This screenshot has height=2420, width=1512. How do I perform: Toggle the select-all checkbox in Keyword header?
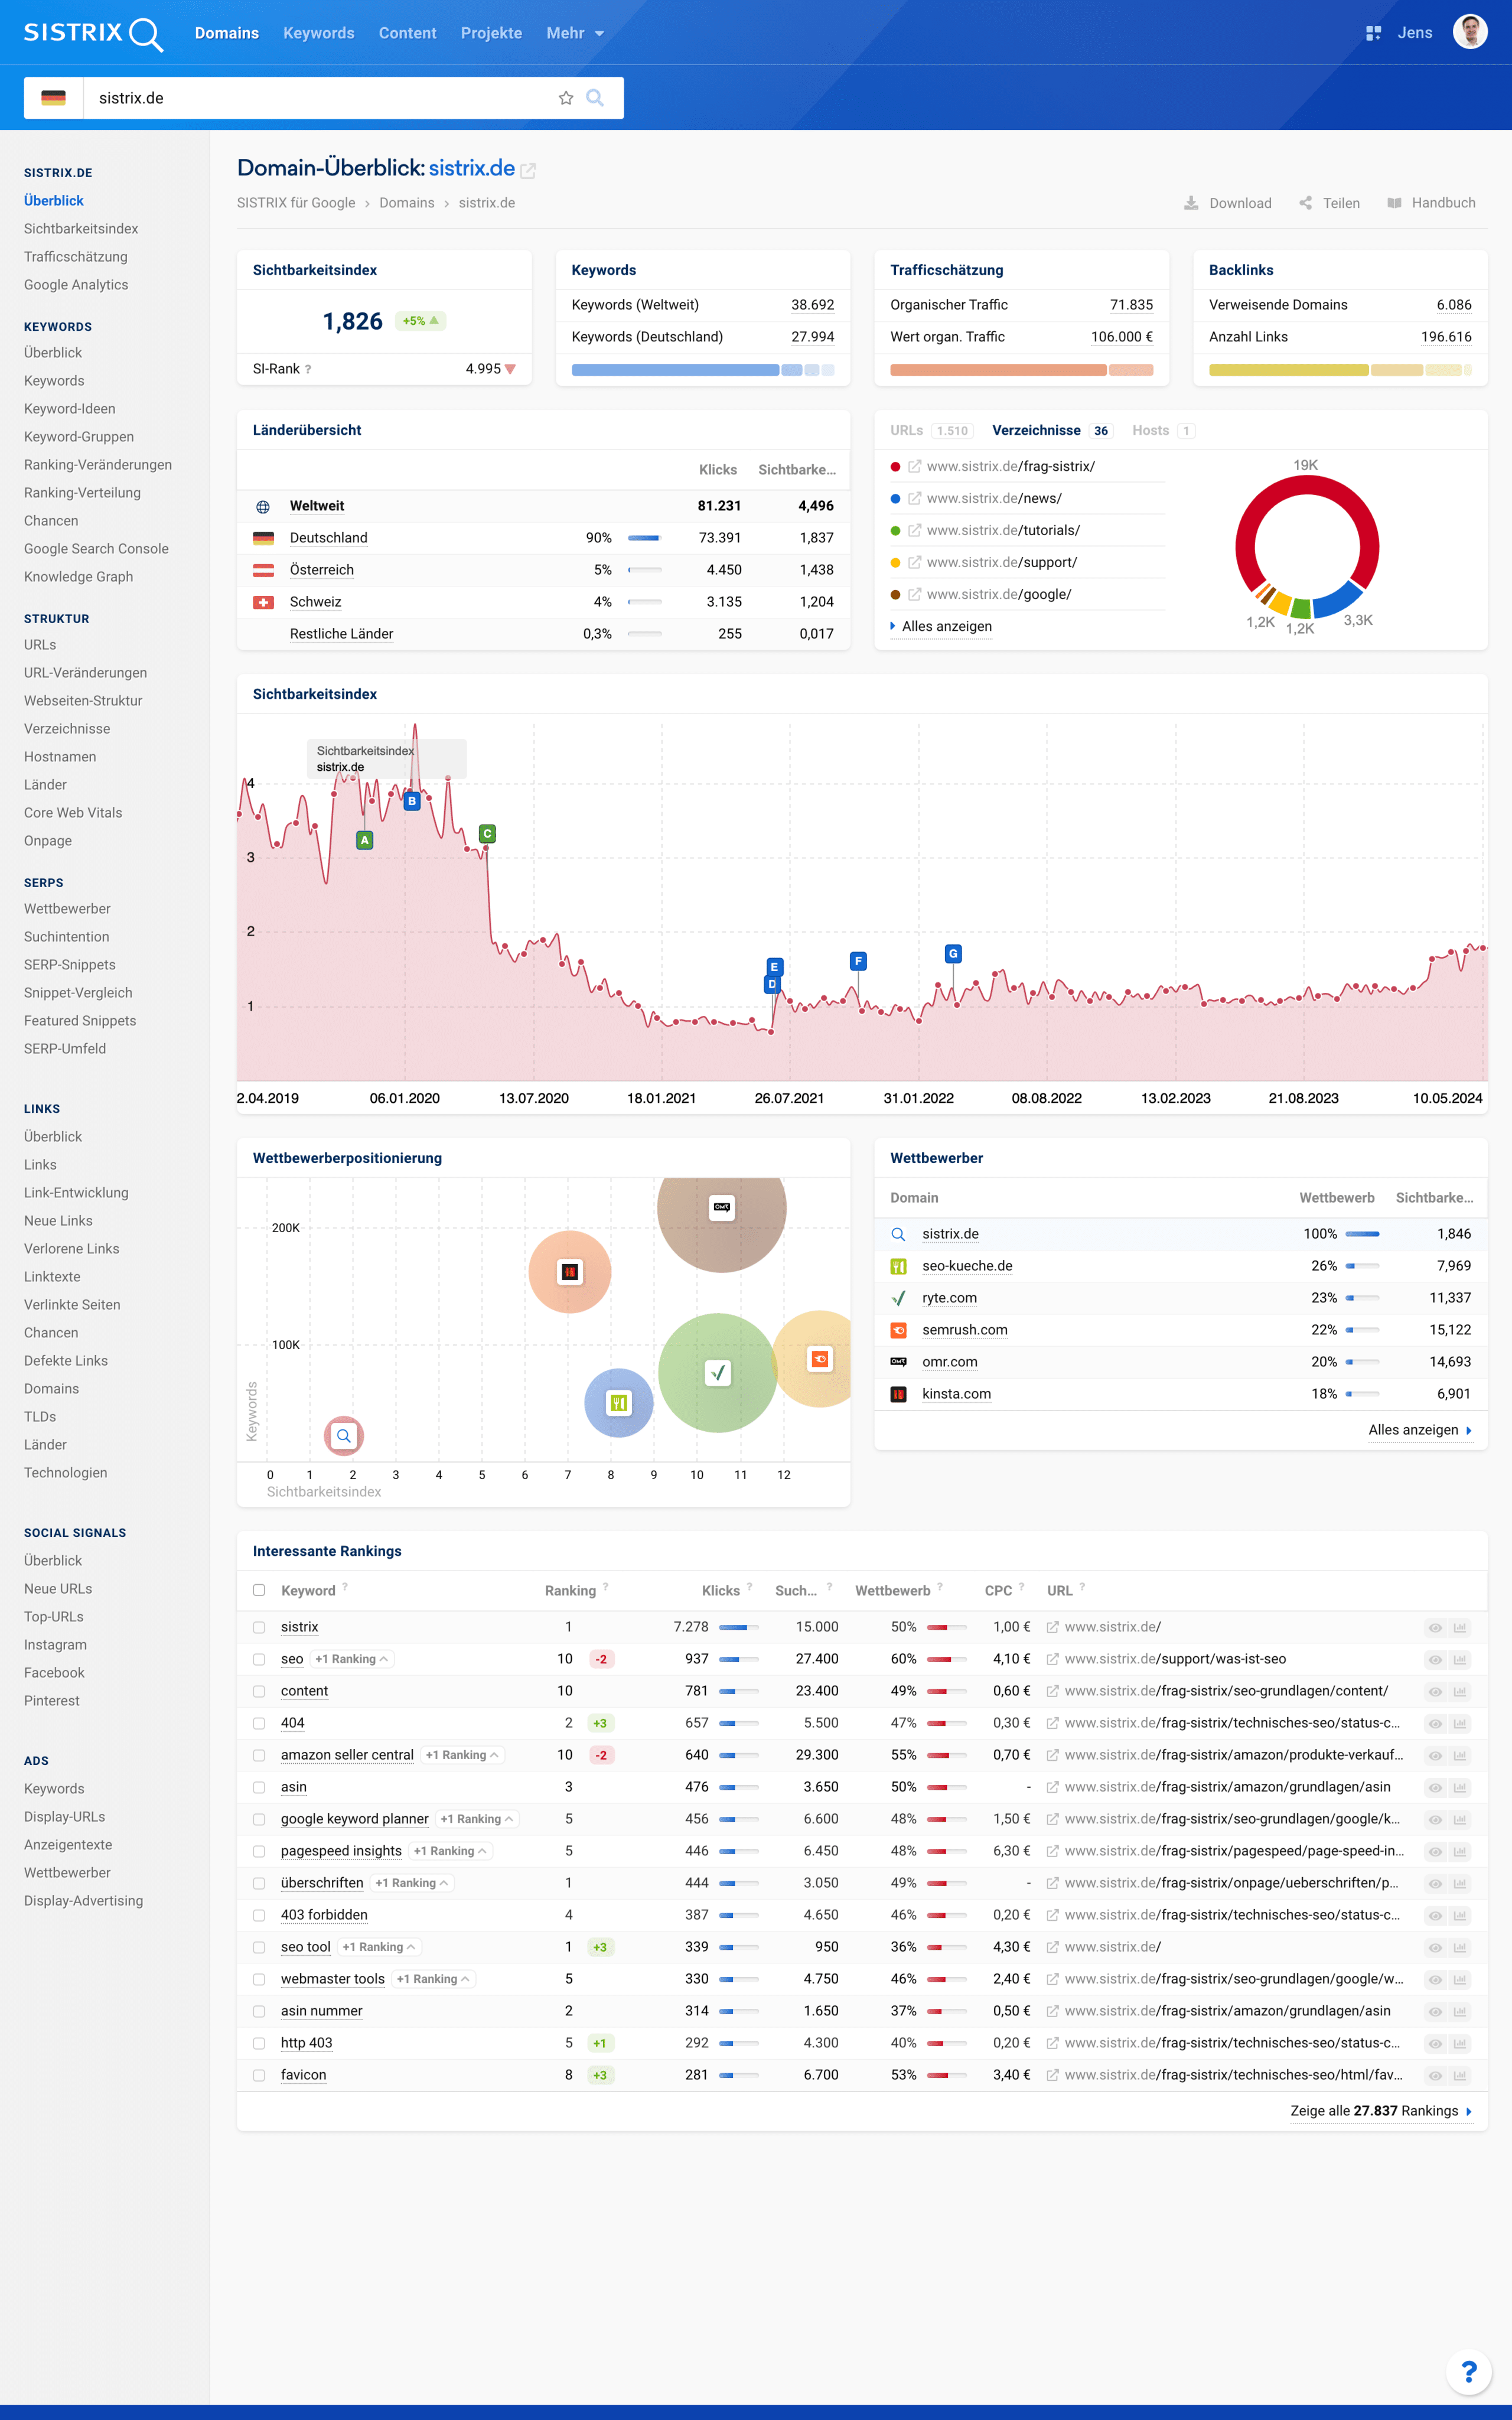point(259,1590)
